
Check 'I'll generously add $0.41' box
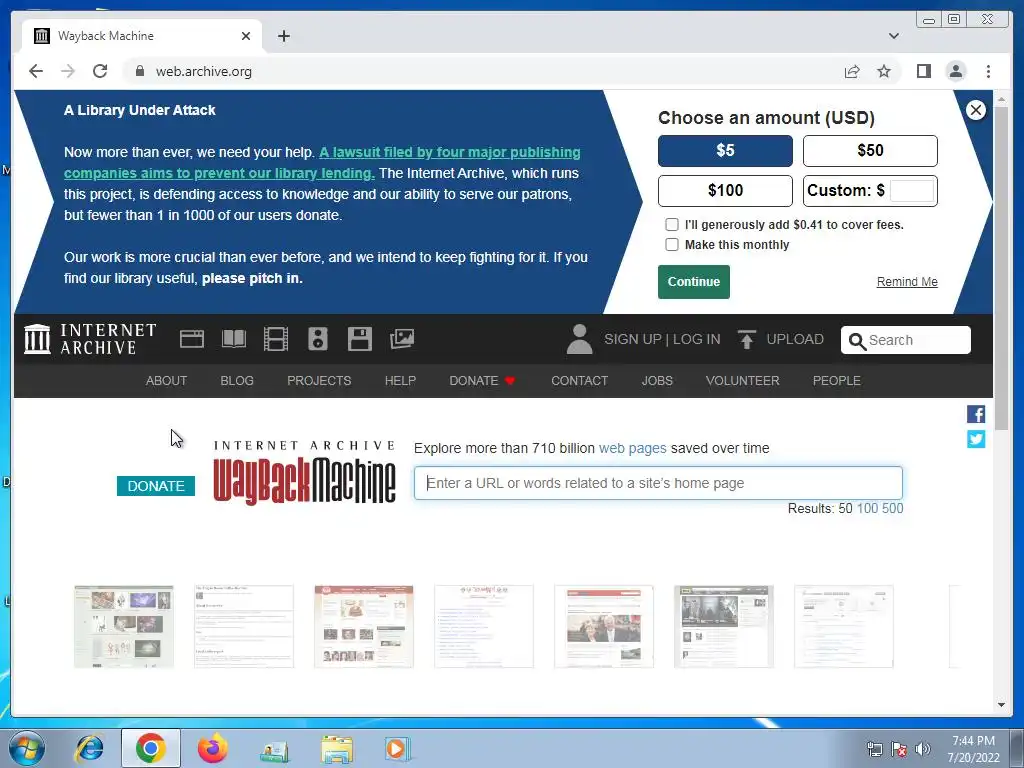click(x=671, y=225)
